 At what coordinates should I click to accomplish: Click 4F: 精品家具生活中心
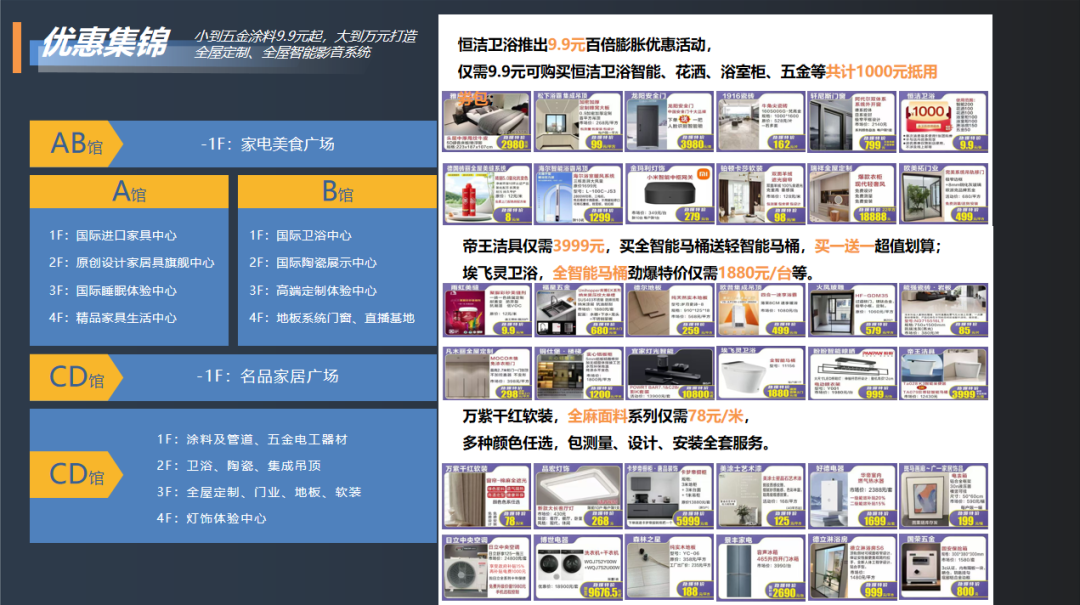(113, 318)
